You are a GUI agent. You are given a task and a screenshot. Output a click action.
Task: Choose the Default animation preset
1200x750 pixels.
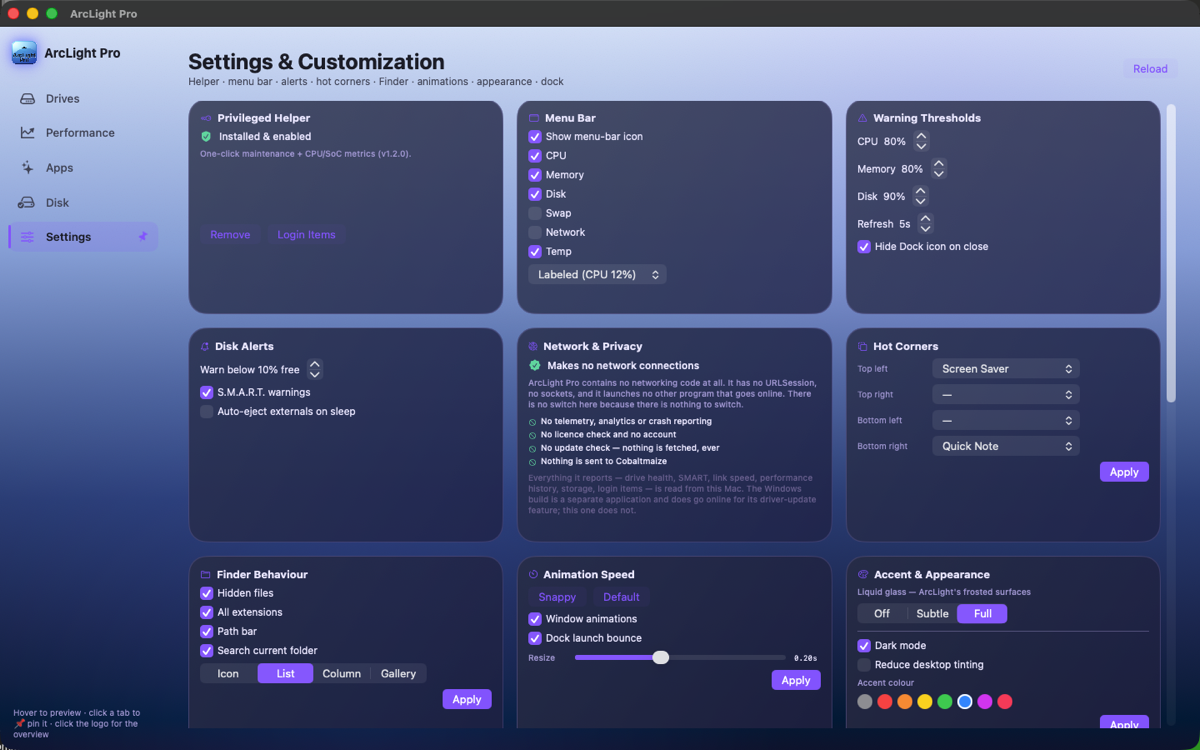point(621,597)
